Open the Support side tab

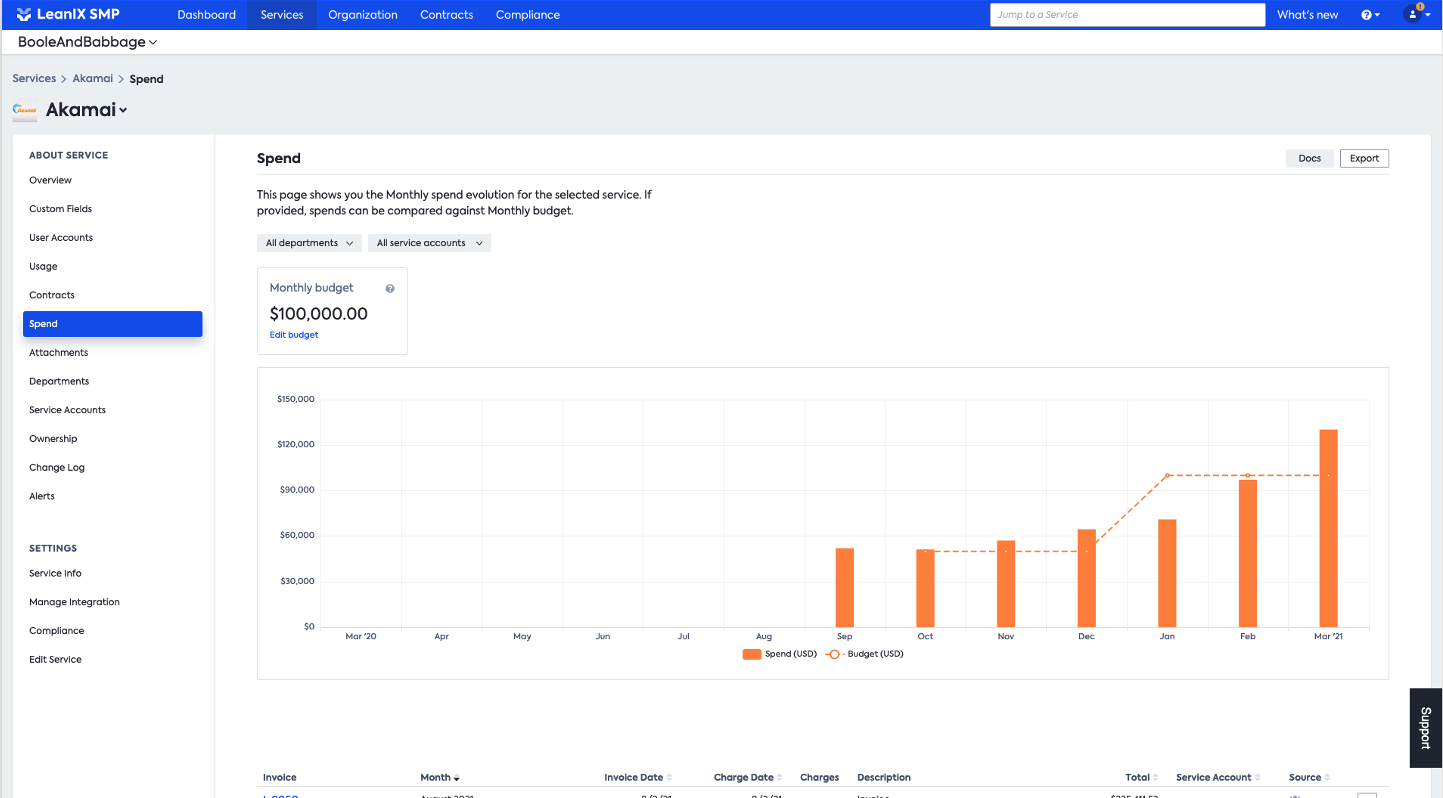(1426, 728)
